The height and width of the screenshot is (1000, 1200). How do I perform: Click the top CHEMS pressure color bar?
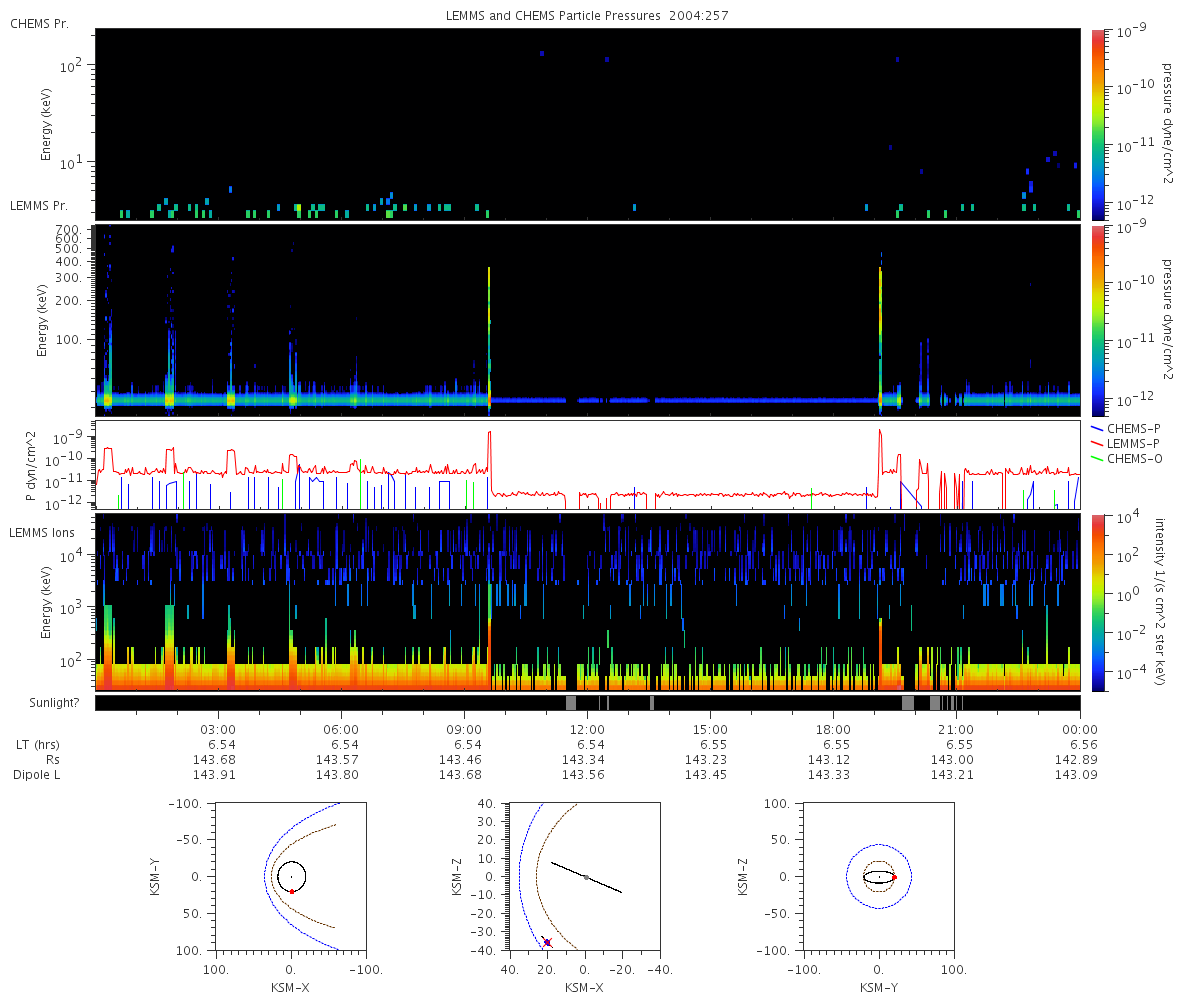(x=1098, y=124)
